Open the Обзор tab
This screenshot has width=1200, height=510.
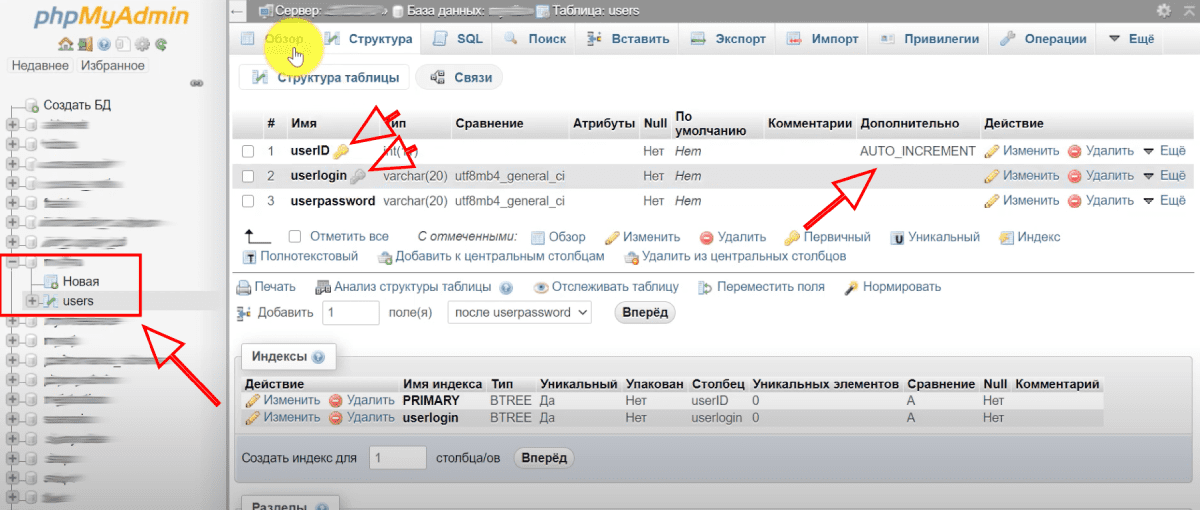(273, 39)
